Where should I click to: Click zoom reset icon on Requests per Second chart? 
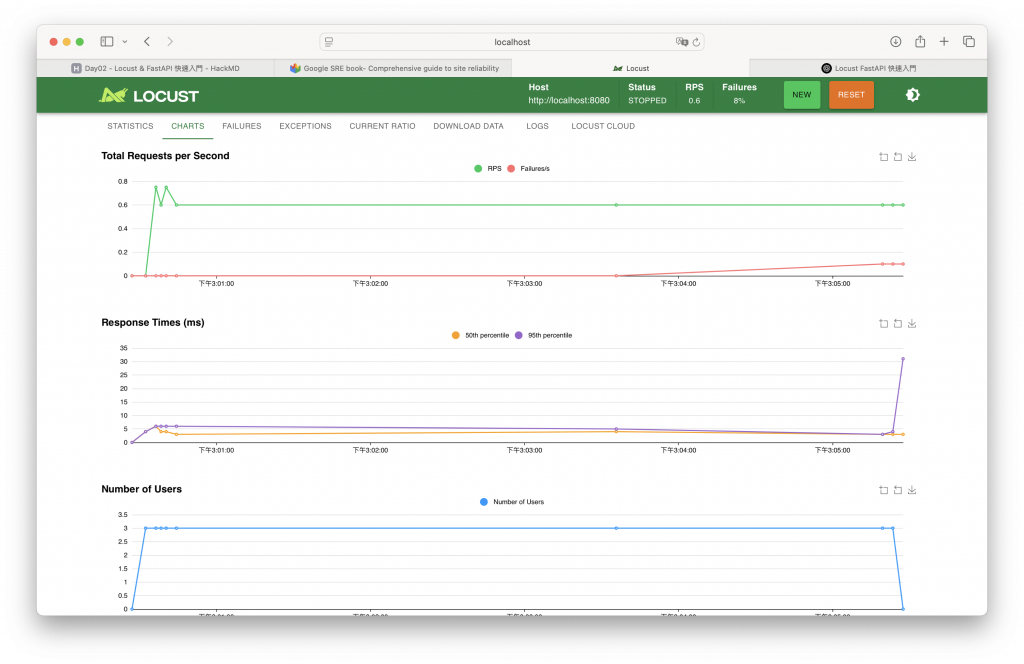[x=898, y=157]
